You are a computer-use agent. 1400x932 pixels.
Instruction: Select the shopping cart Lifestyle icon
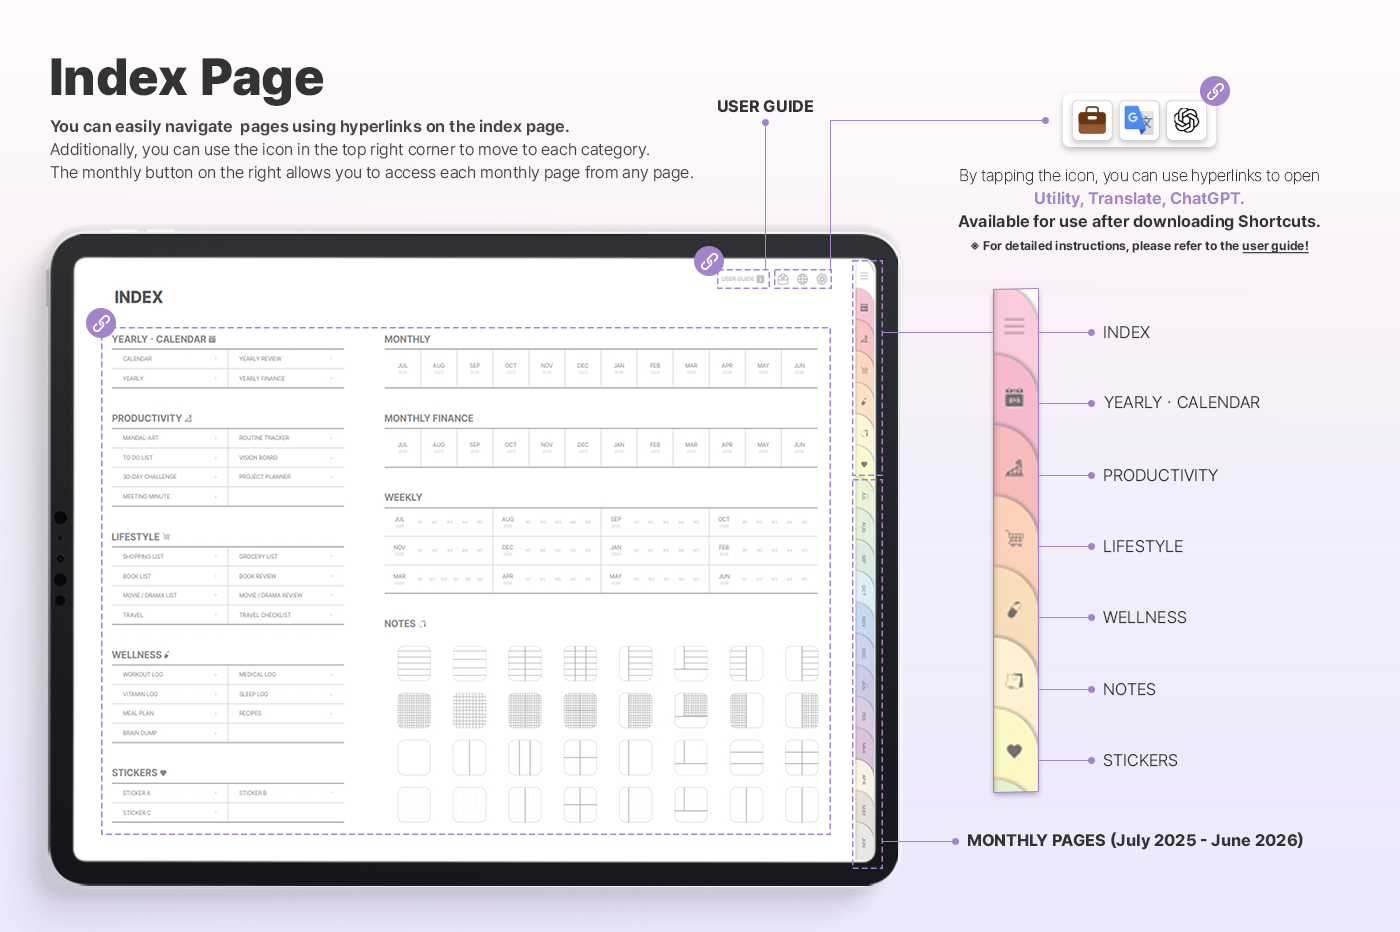tap(1014, 539)
